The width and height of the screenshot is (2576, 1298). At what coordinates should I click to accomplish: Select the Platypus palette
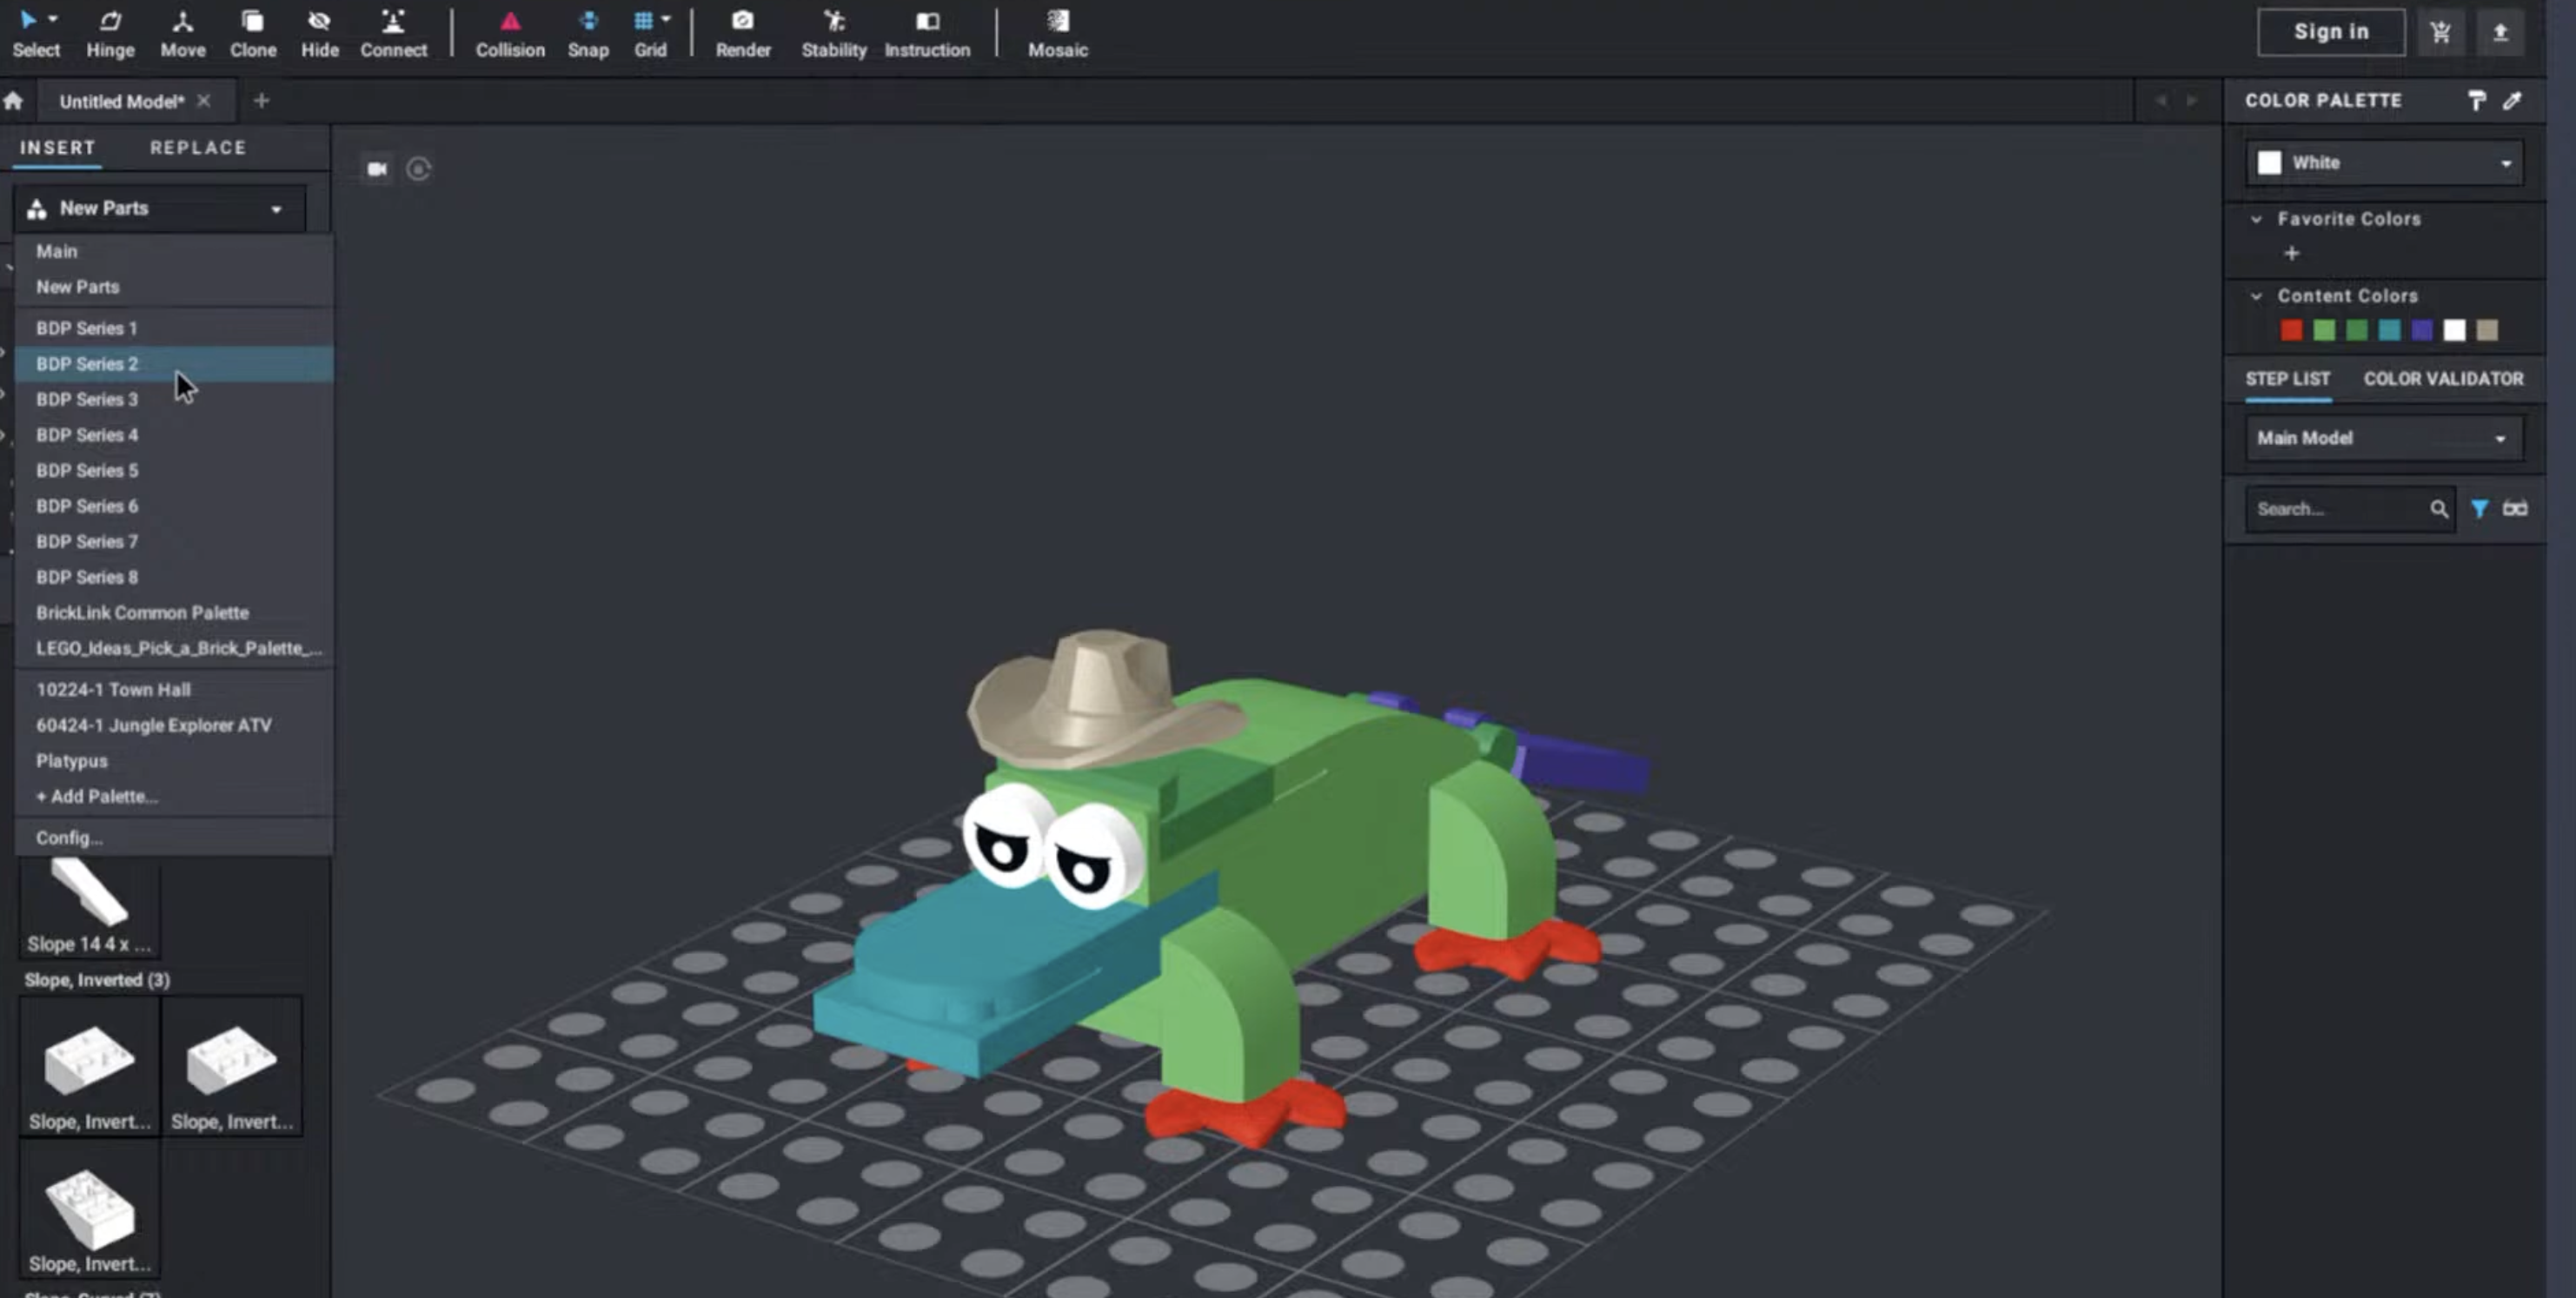174,761
